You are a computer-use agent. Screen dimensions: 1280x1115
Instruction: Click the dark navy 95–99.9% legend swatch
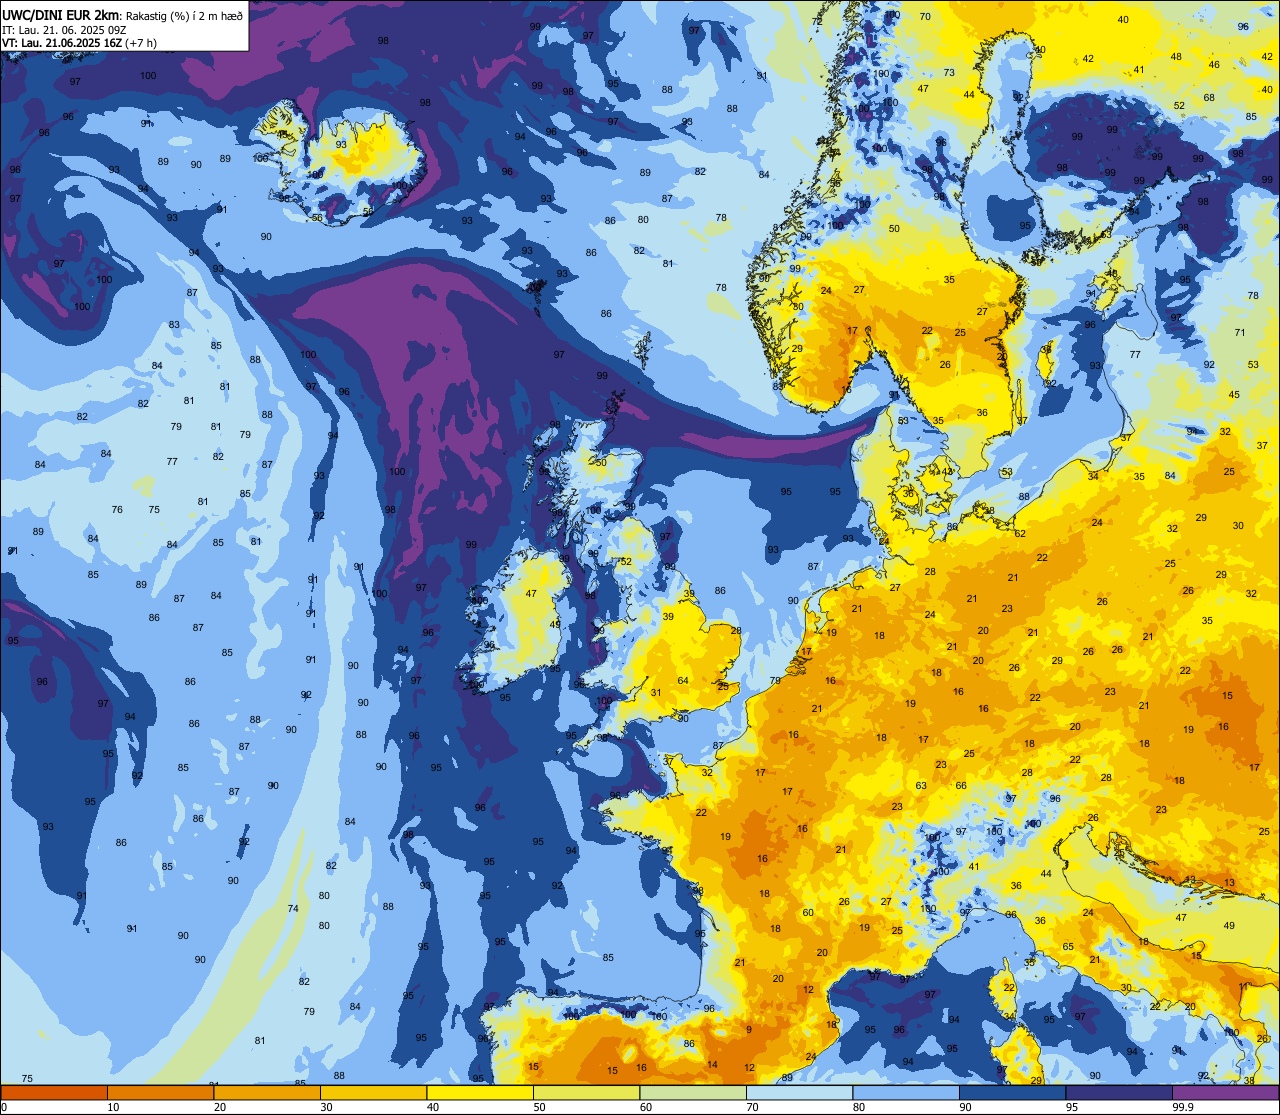point(1119,1093)
